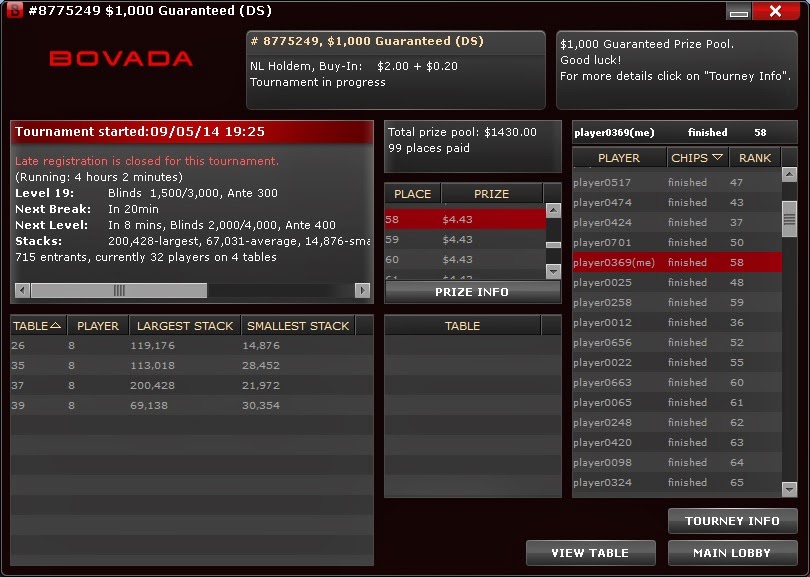The image size is (810, 577).
Task: Select player0098 in player list
Action: 677,462
